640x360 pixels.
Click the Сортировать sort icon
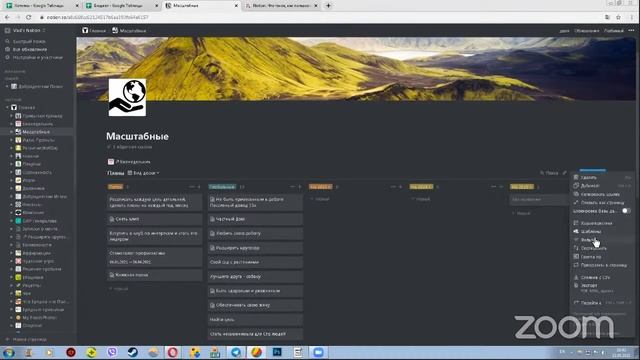pos(576,248)
